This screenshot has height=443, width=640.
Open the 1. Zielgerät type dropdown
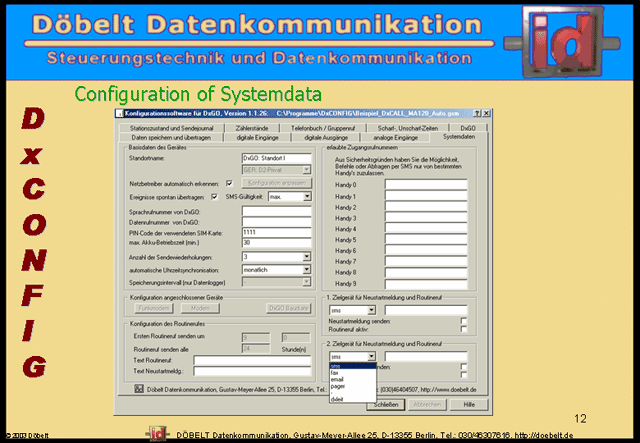click(x=371, y=310)
